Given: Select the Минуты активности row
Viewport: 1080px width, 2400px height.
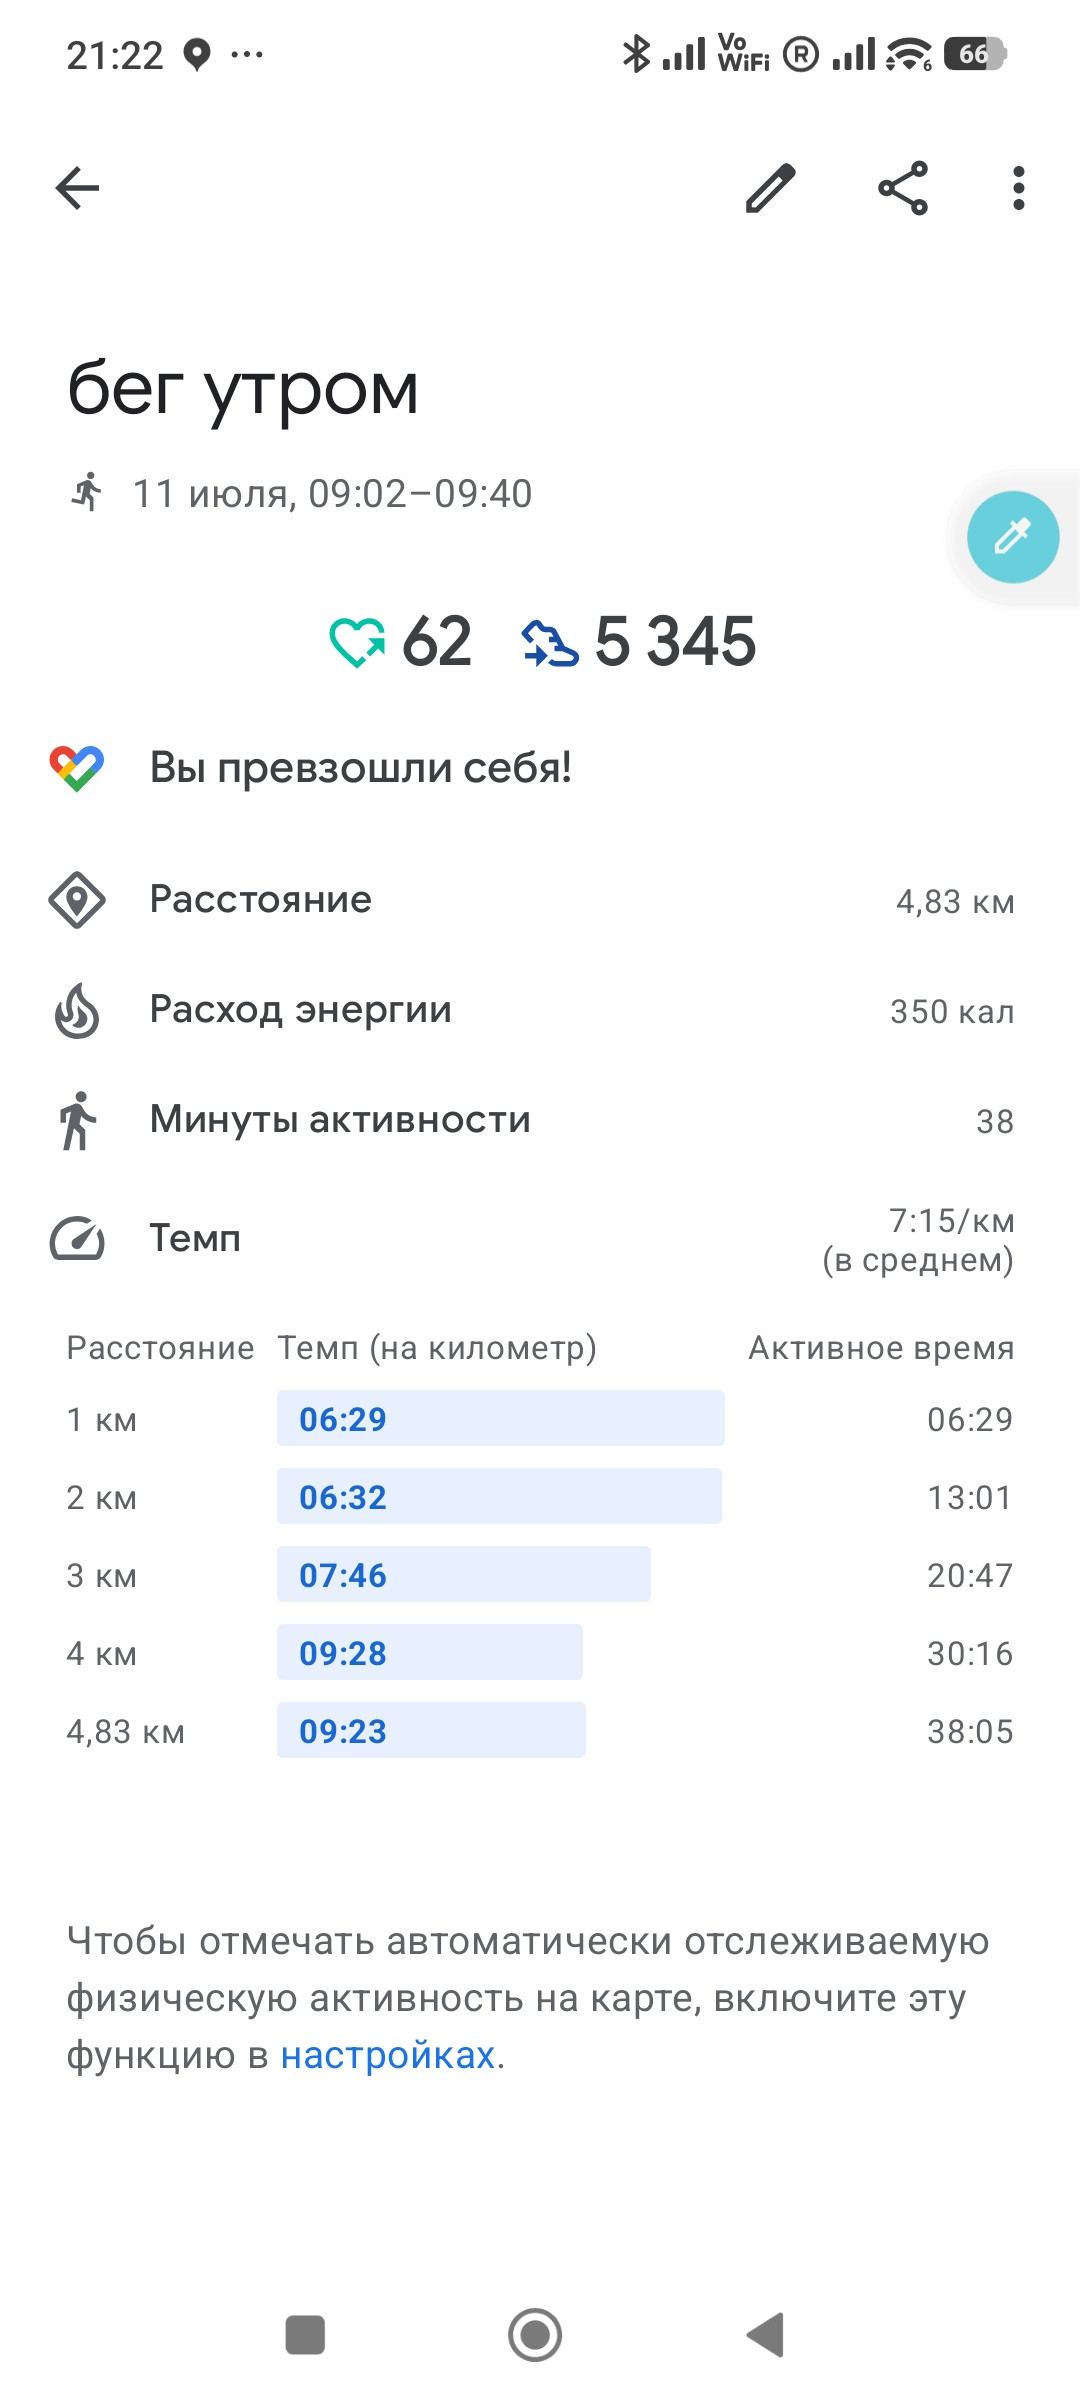Looking at the screenshot, I should pos(540,1120).
